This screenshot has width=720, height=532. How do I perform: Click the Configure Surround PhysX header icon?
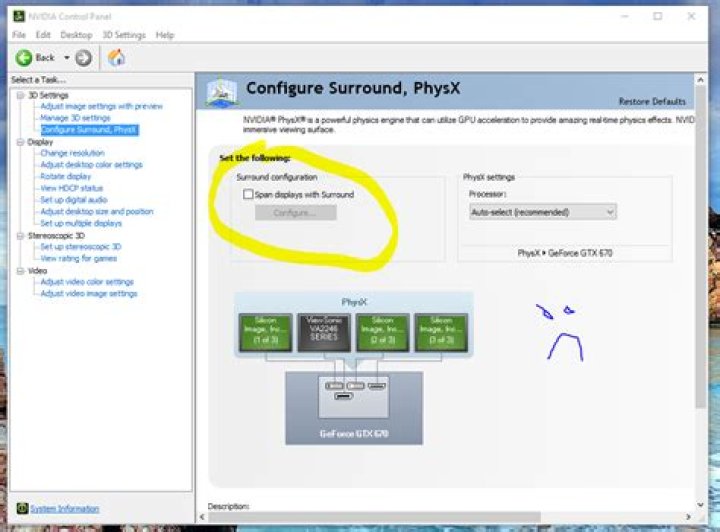point(222,92)
